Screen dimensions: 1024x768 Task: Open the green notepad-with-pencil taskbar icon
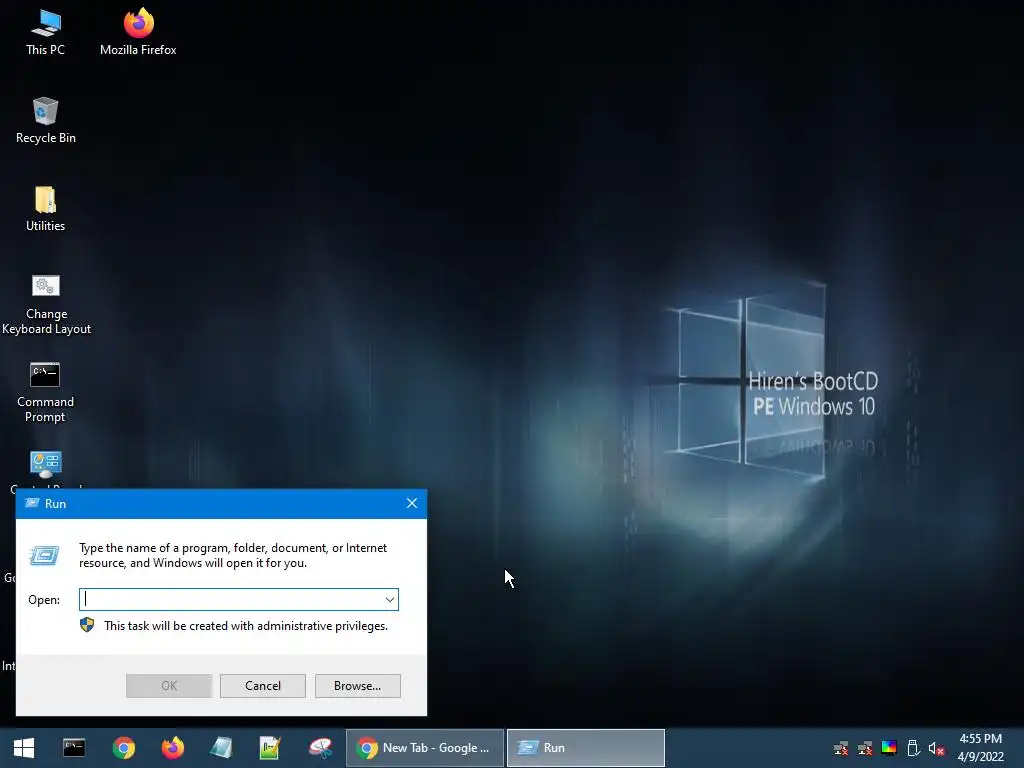tap(270, 748)
